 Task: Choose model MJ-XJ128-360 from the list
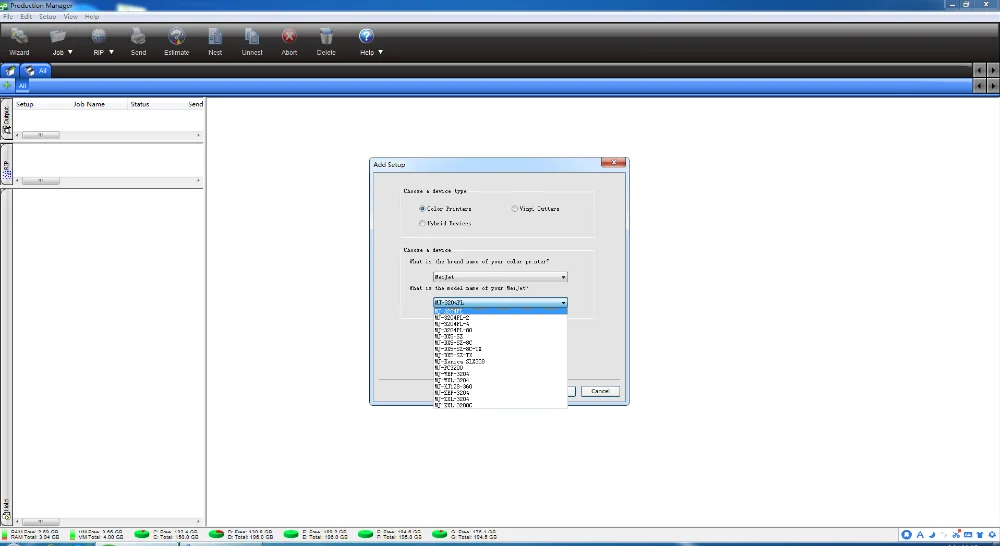(x=500, y=387)
